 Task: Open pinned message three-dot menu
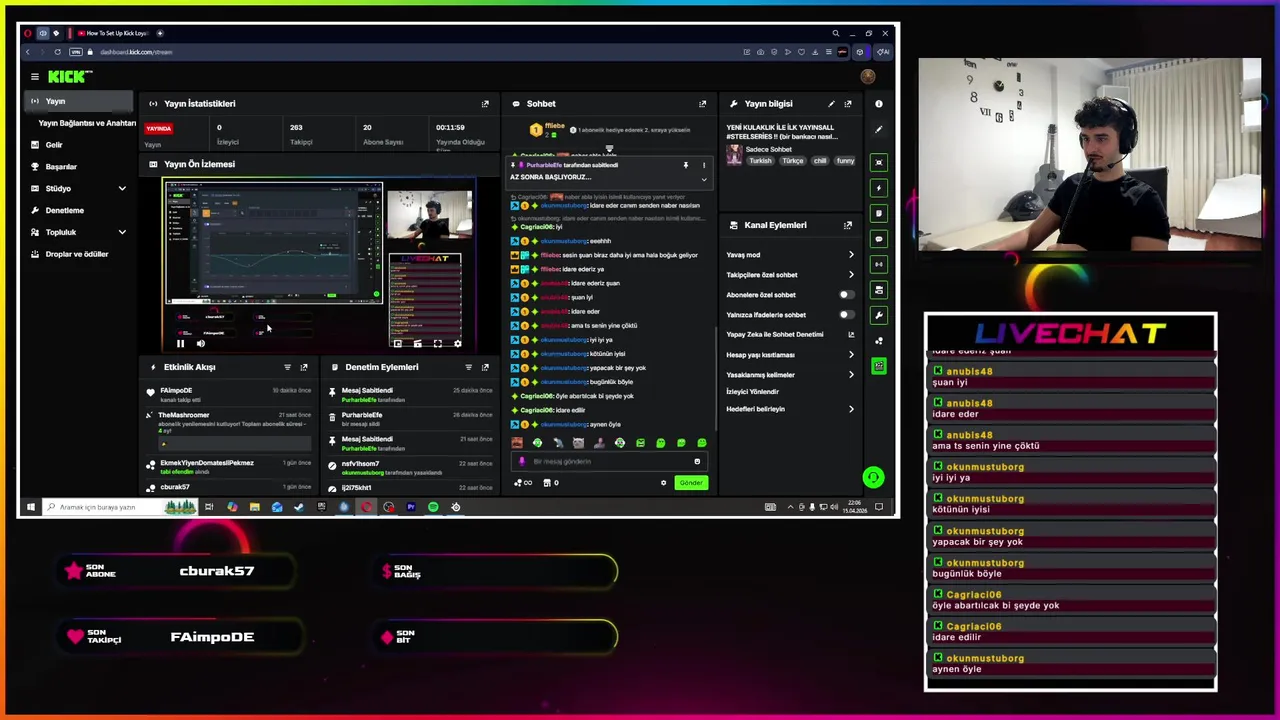click(x=703, y=165)
